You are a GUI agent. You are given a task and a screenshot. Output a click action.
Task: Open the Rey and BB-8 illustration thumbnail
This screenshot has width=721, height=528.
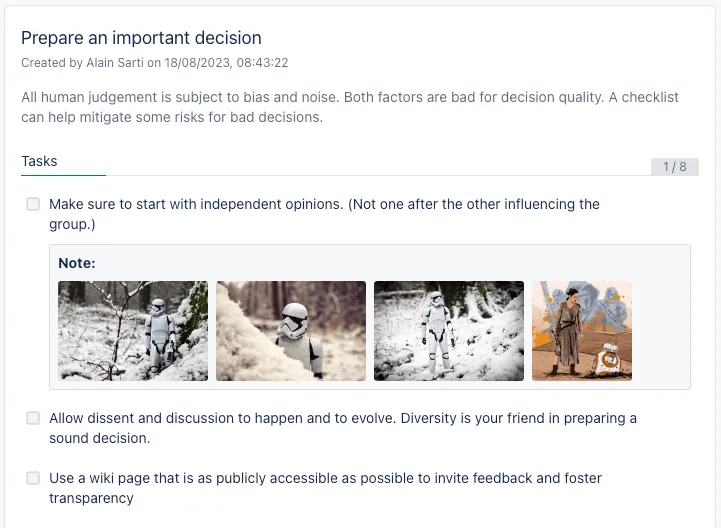[582, 330]
